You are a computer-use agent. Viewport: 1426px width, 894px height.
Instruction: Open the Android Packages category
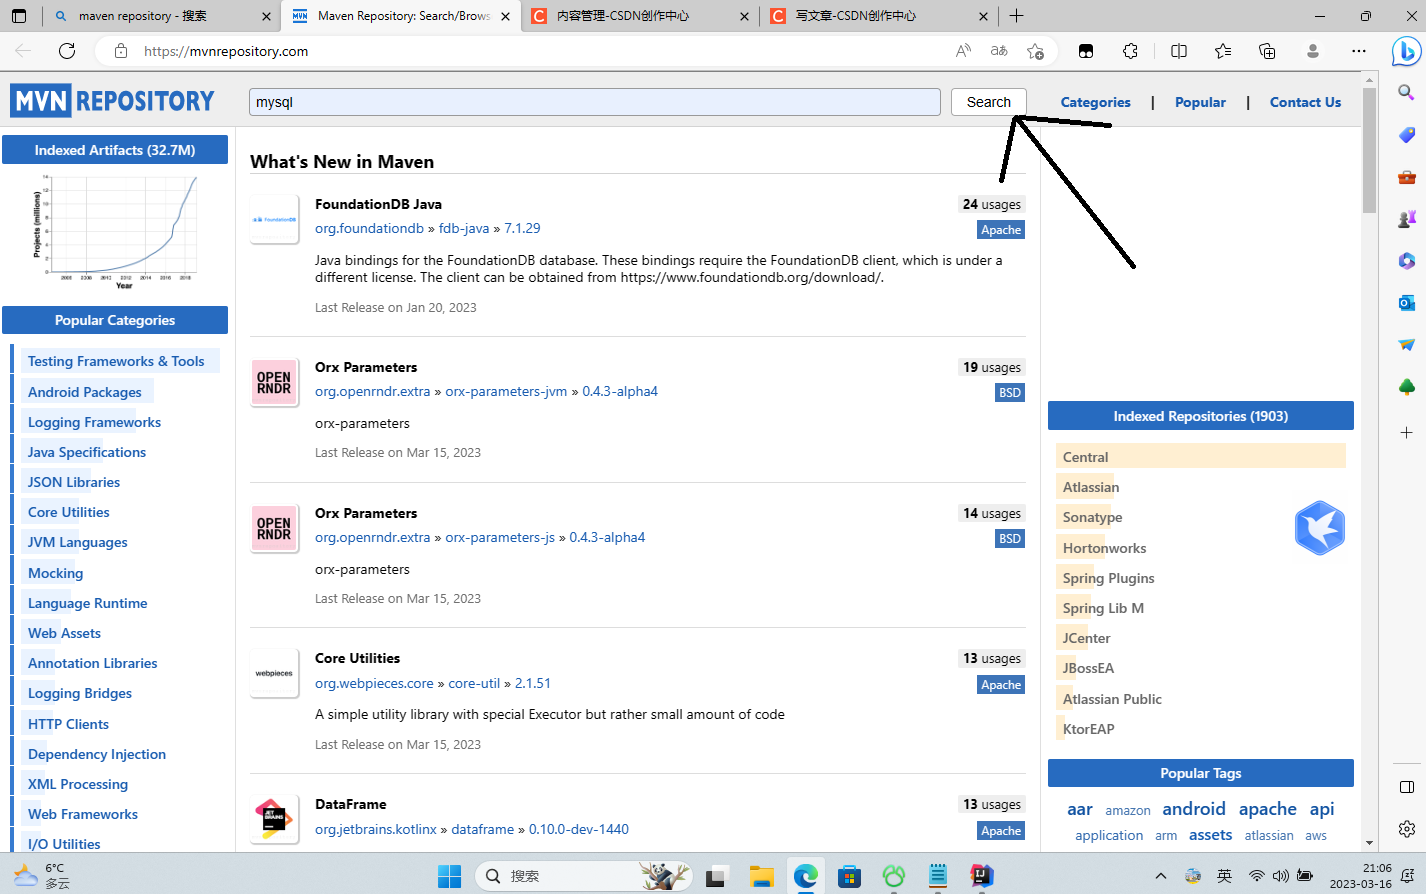click(x=85, y=392)
